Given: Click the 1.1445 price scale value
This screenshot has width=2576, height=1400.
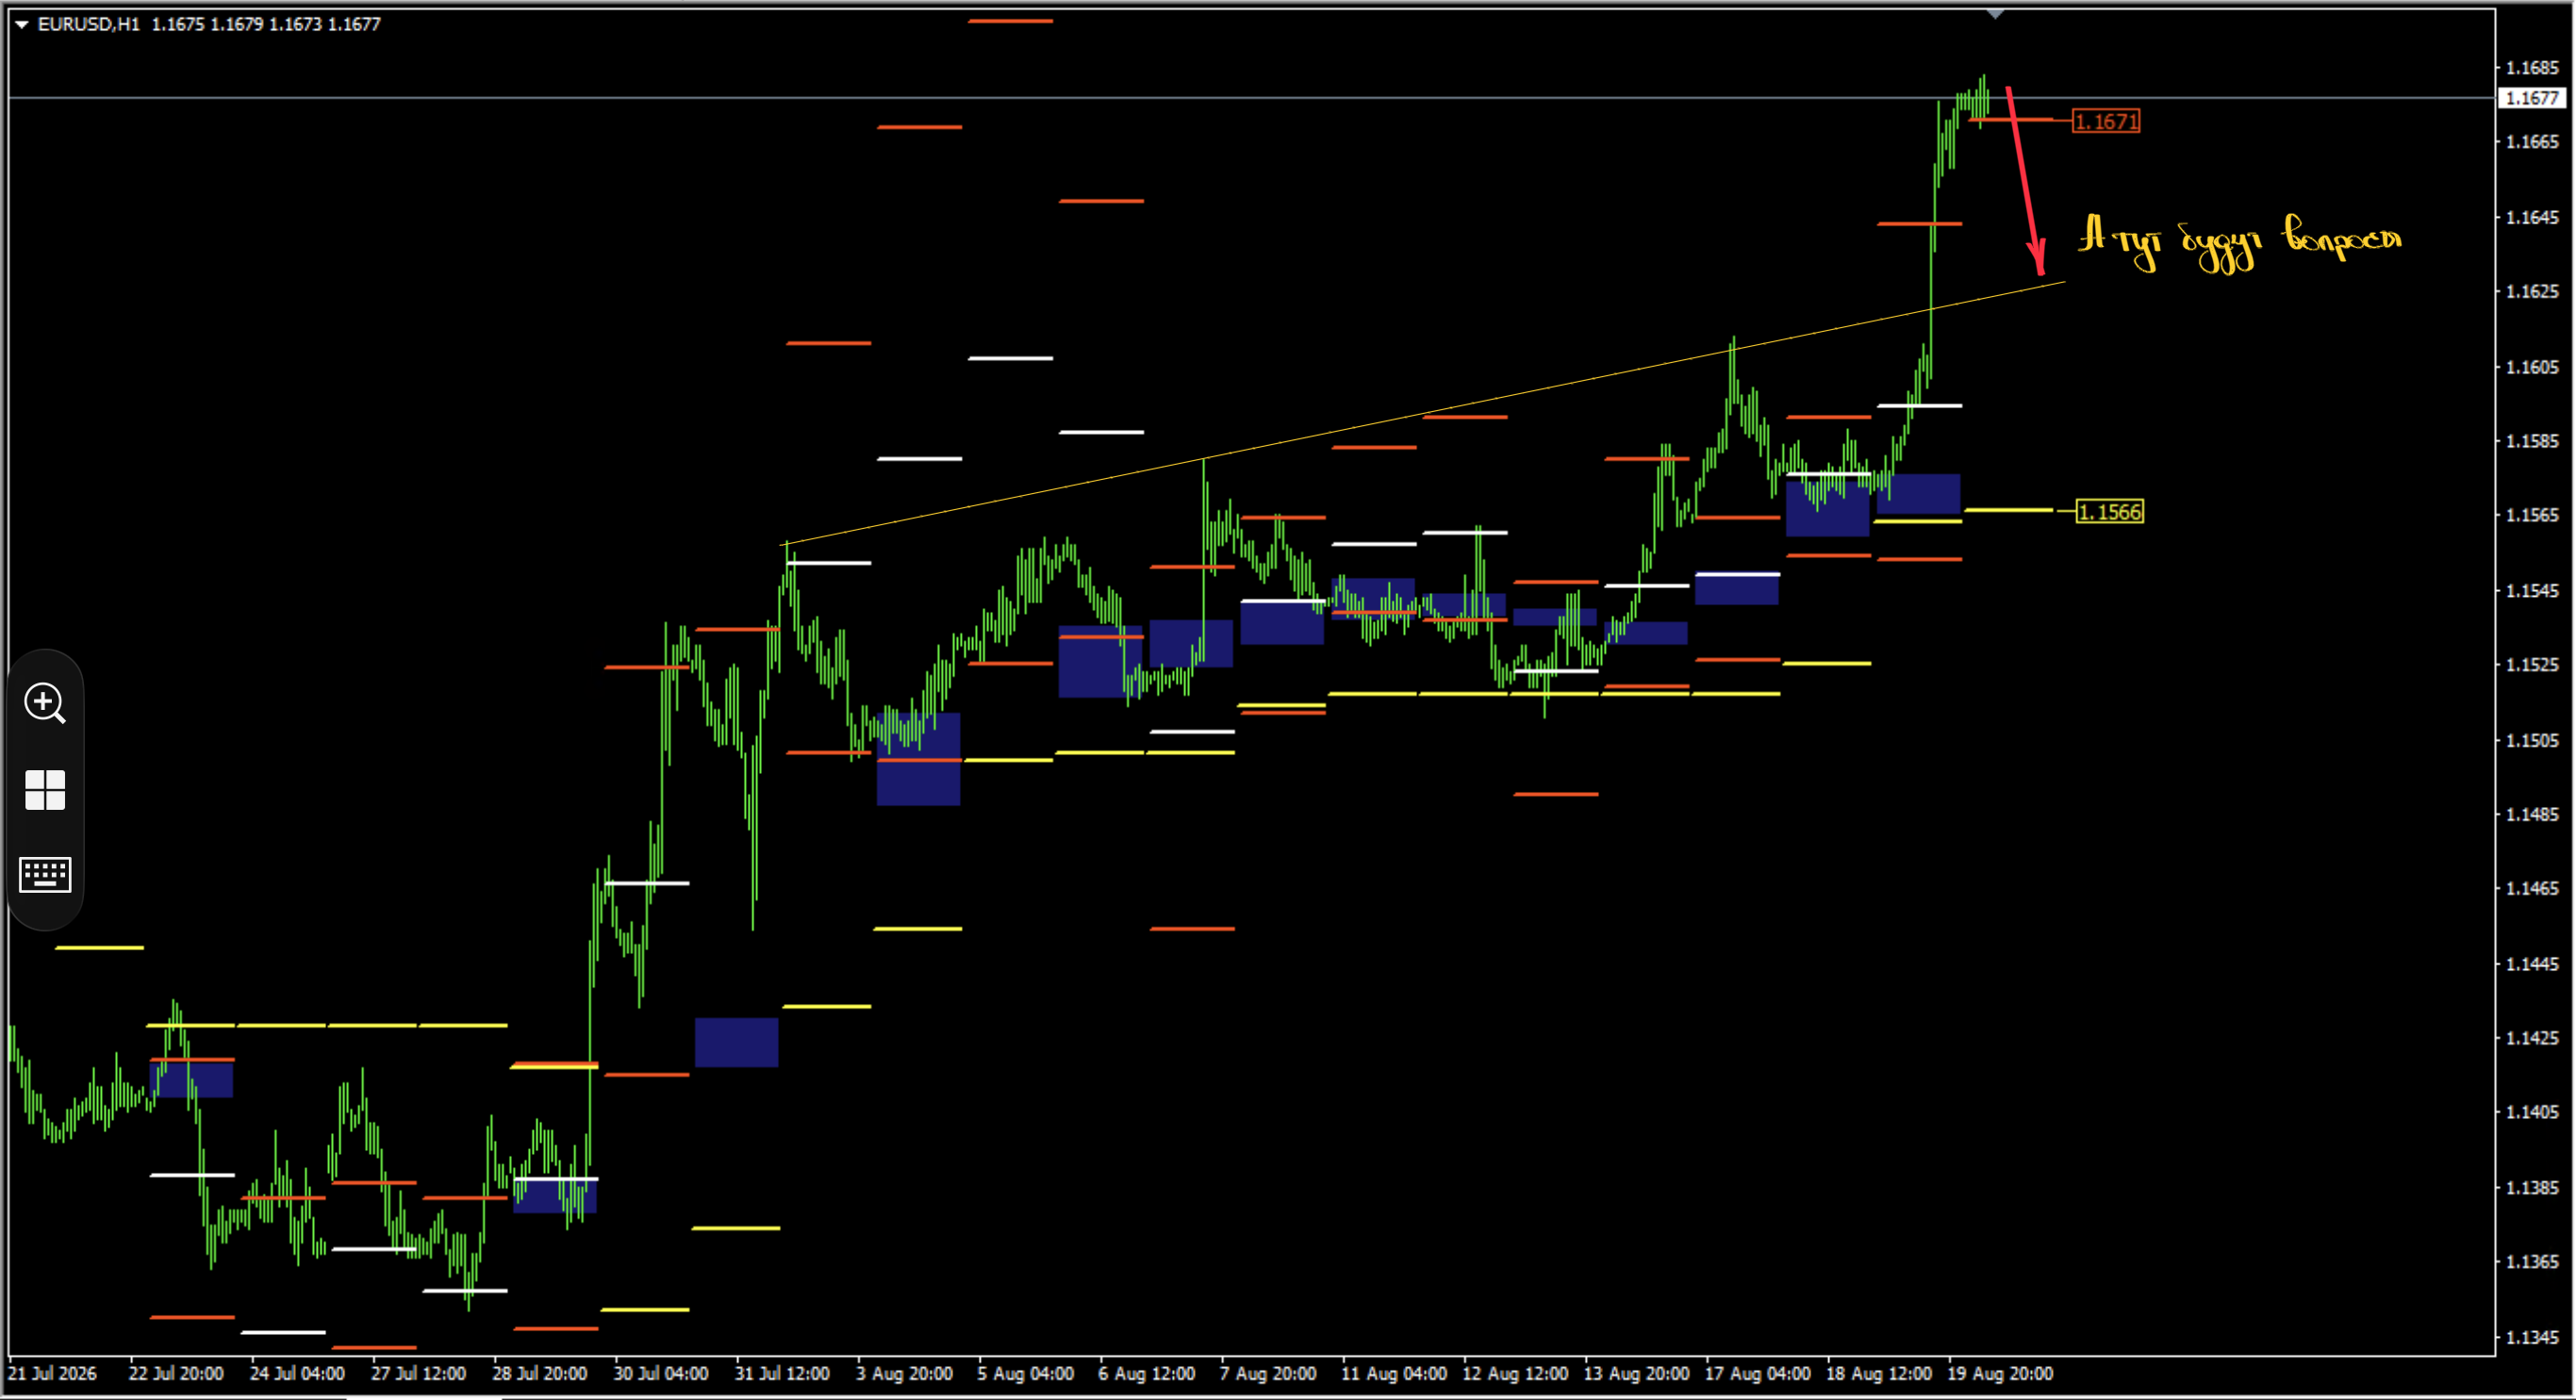Looking at the screenshot, I should coord(2532,965).
